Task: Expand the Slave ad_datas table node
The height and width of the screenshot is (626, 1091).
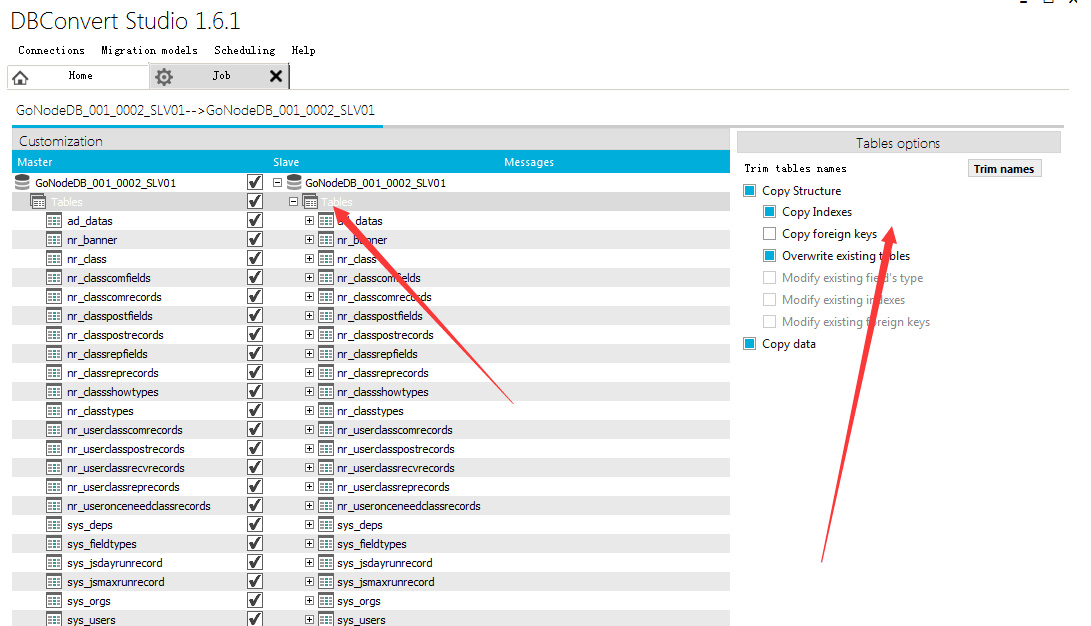Action: 310,220
